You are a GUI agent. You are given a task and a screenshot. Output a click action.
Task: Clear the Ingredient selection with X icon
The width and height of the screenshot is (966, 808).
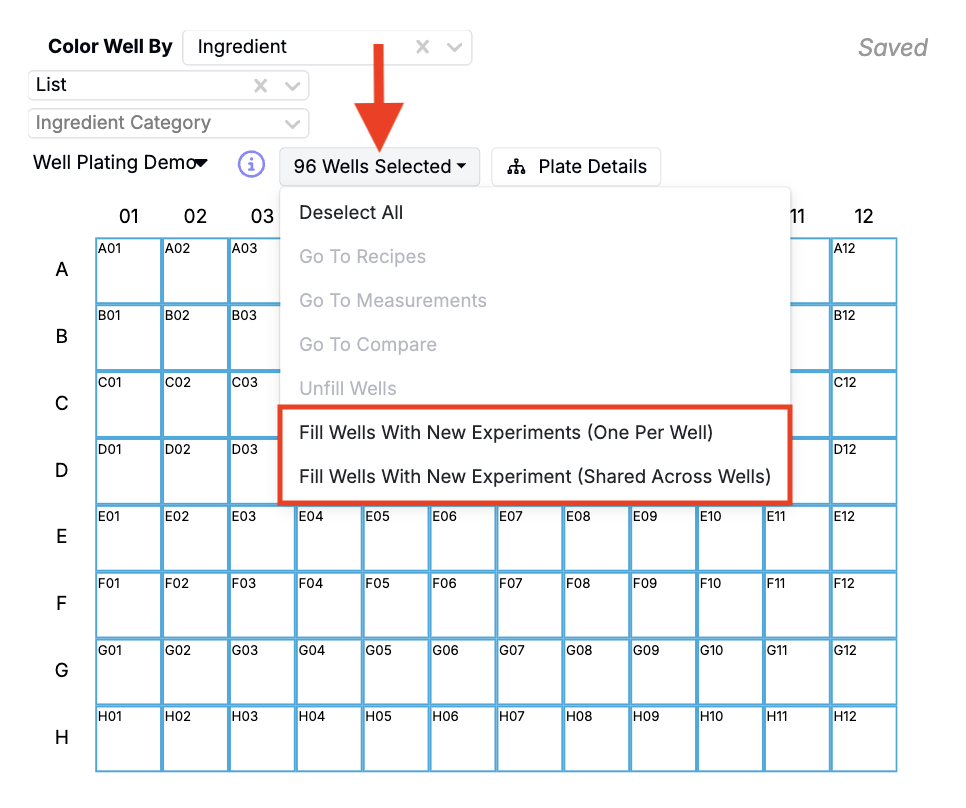(x=423, y=47)
